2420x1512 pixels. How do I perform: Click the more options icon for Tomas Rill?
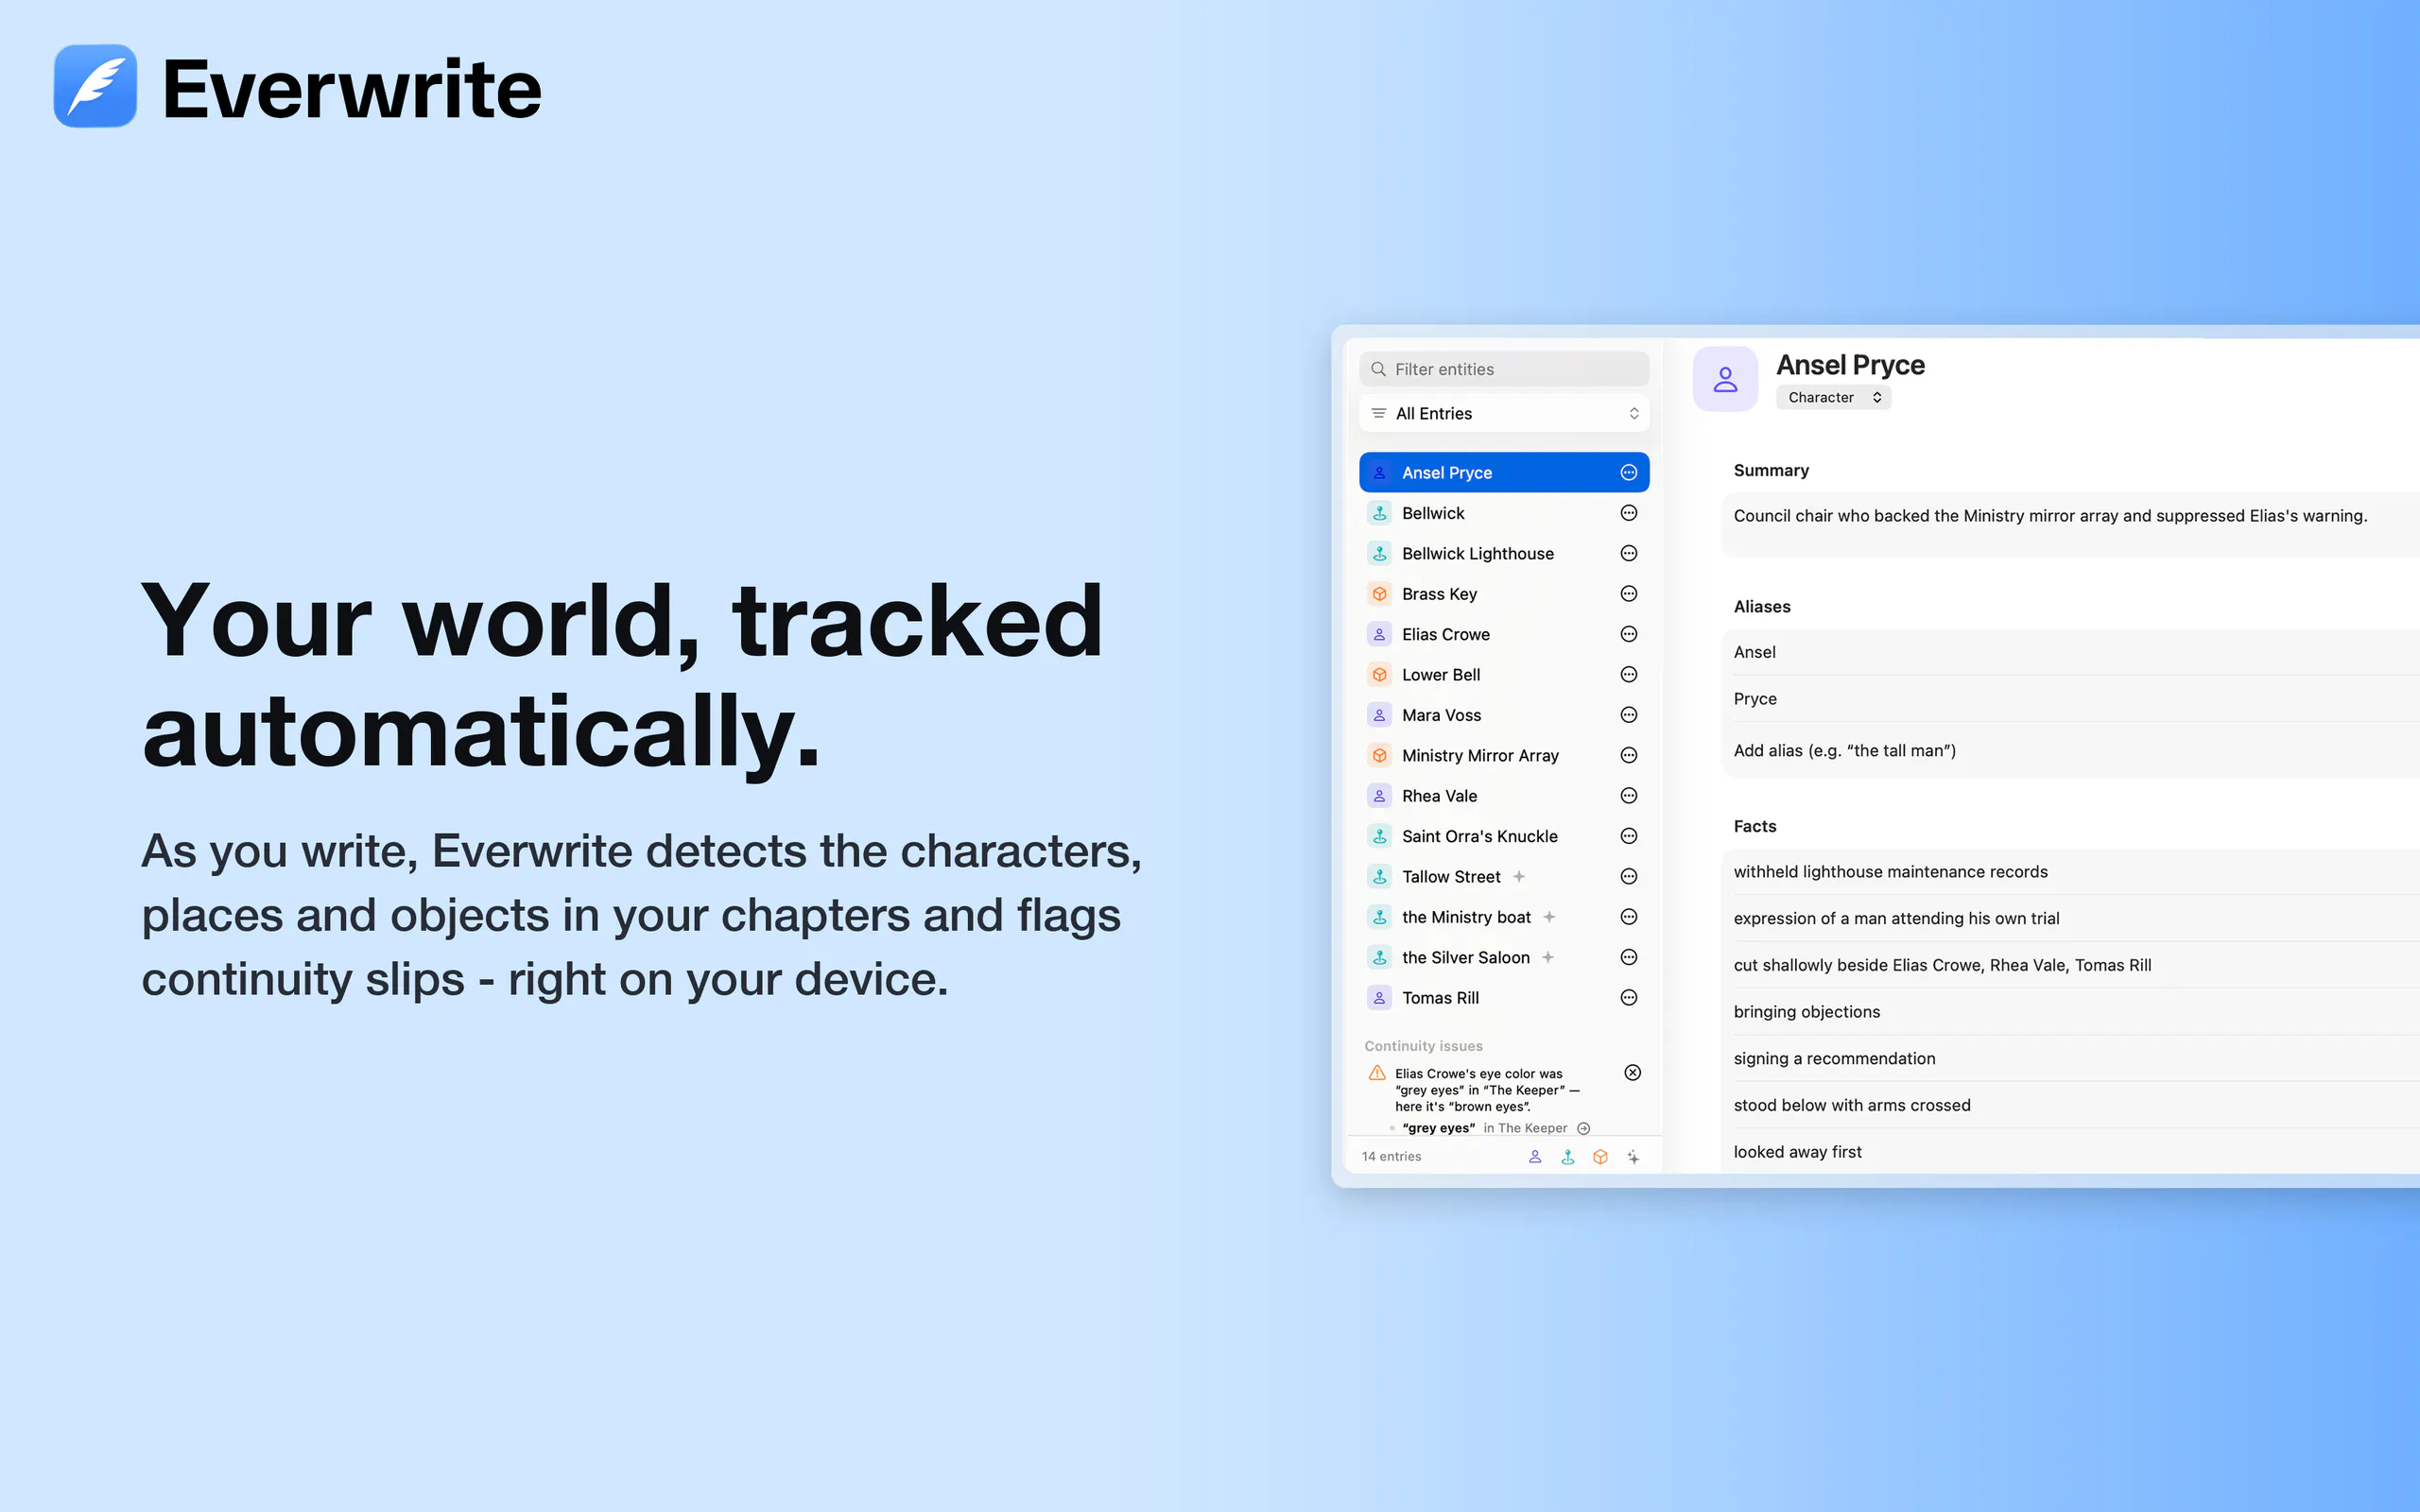1628,998
